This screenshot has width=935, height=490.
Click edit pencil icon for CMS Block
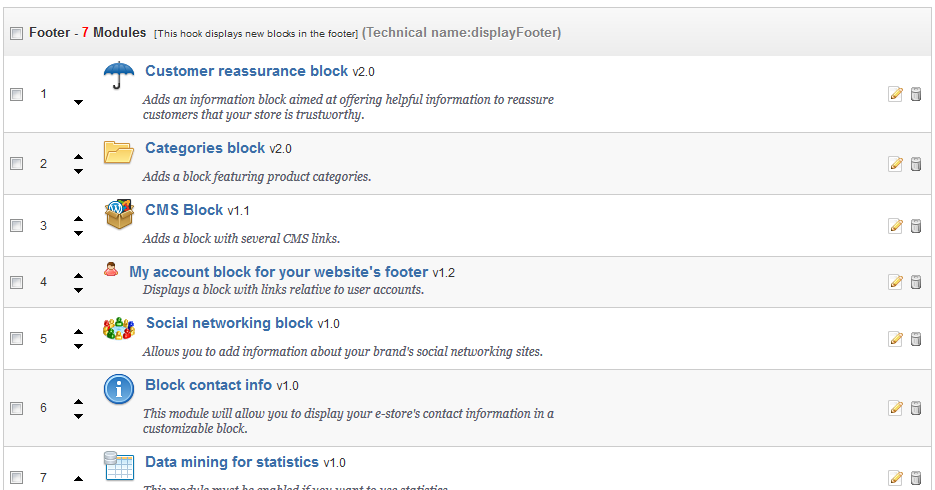click(x=895, y=226)
